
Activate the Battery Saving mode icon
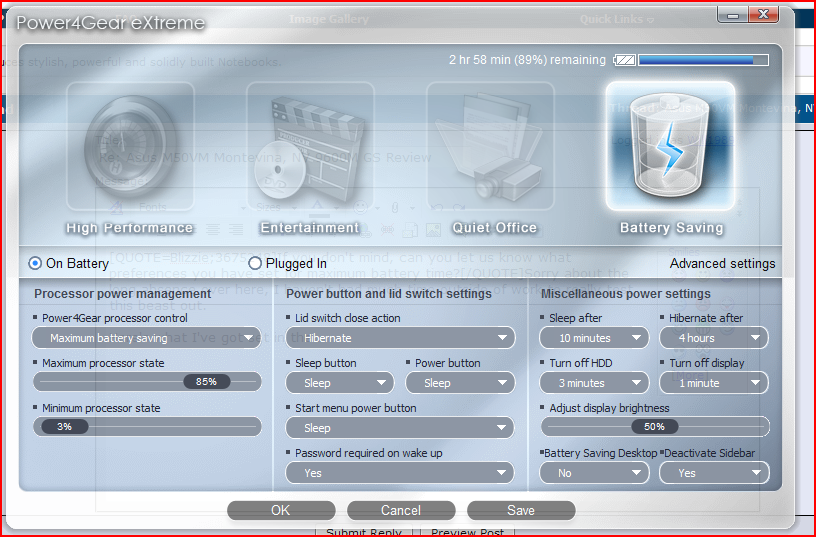tap(670, 146)
